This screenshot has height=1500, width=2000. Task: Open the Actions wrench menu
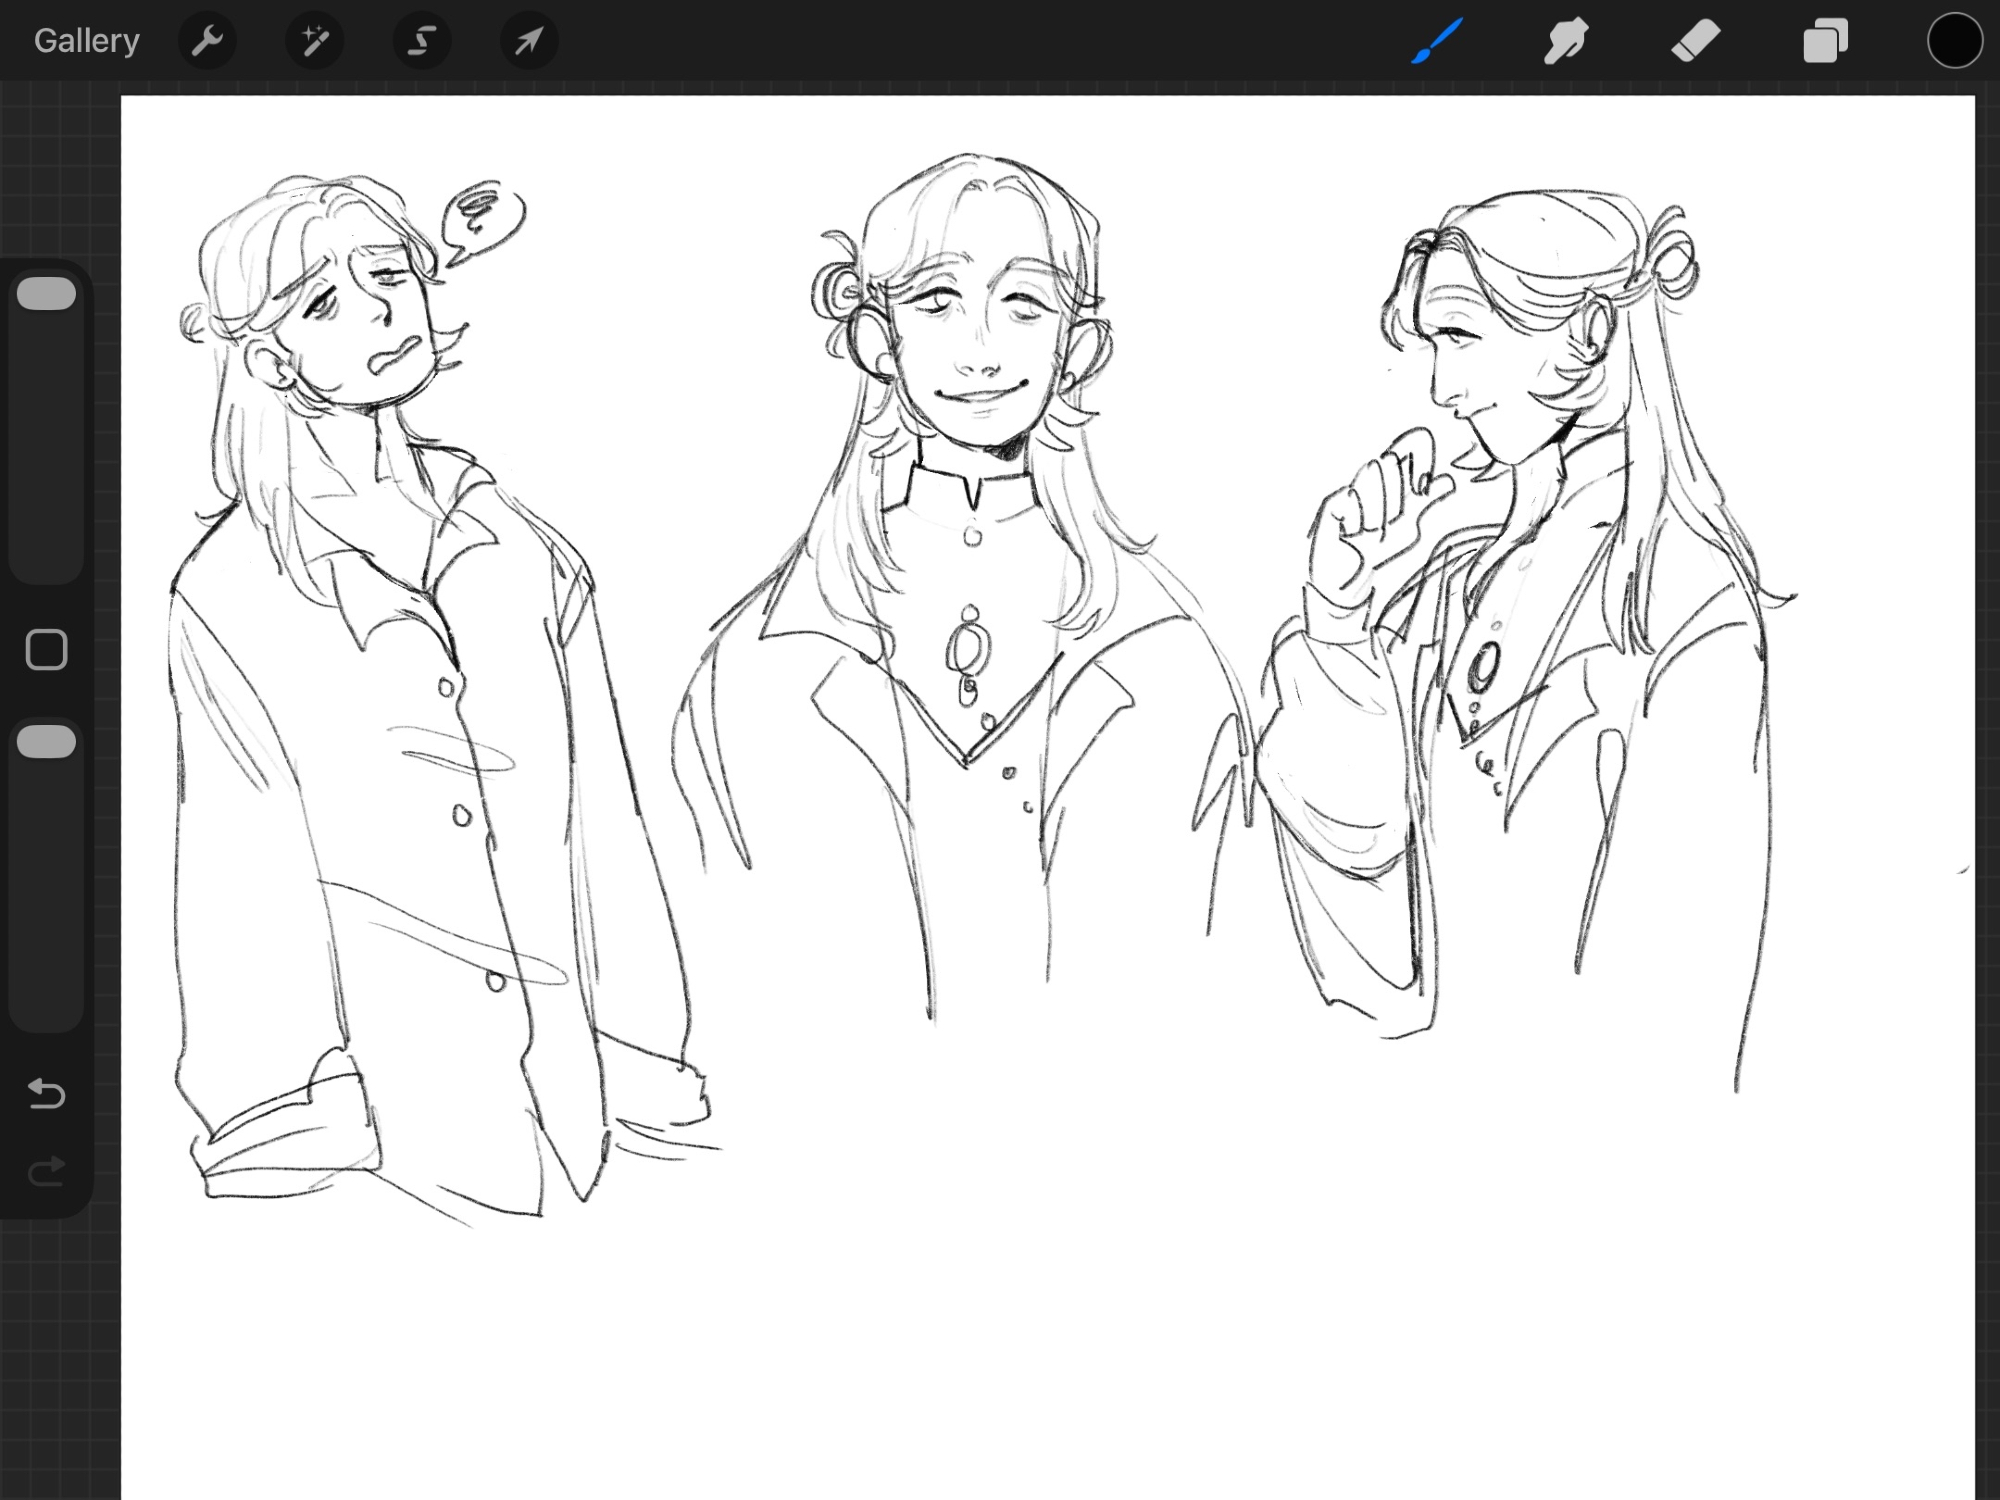point(207,41)
